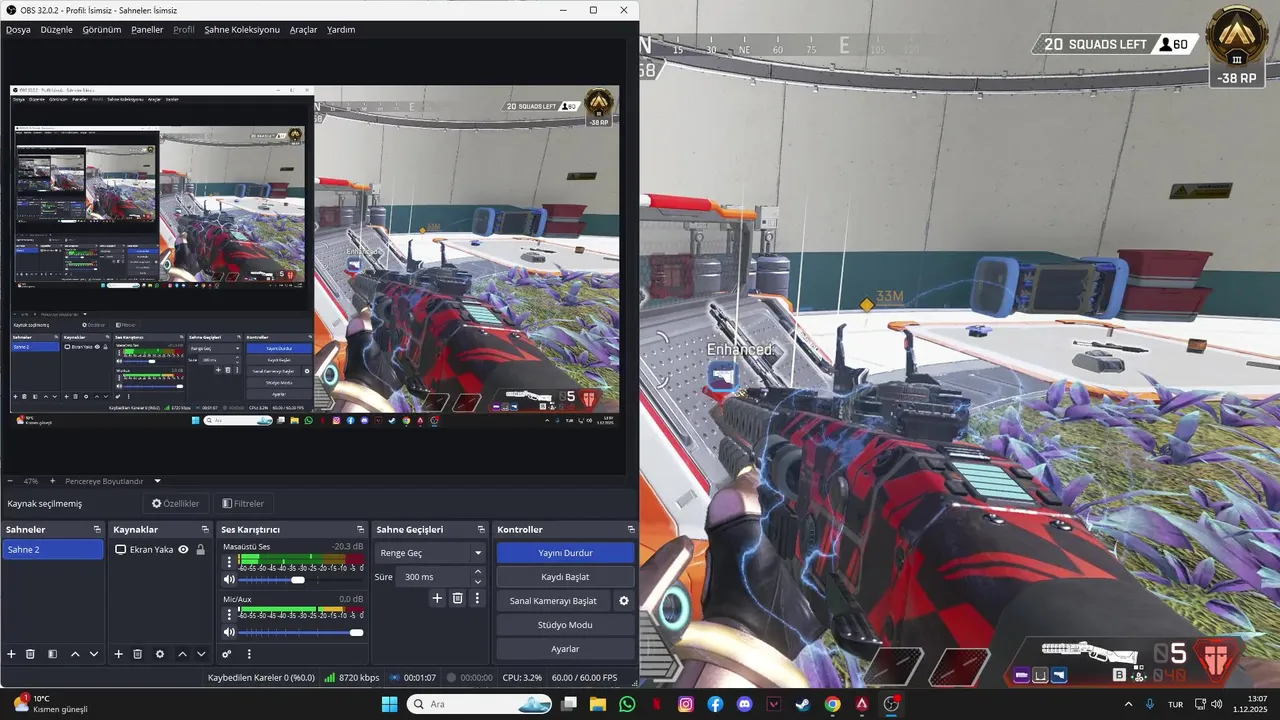Open scene filters icon in Sahneler panel
This screenshot has width=1280, height=720.
tap(52, 654)
